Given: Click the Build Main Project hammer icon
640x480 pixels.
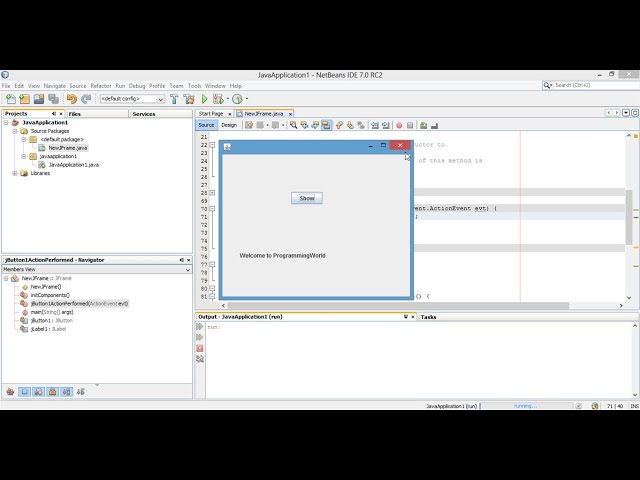Looking at the screenshot, I should (x=174, y=99).
